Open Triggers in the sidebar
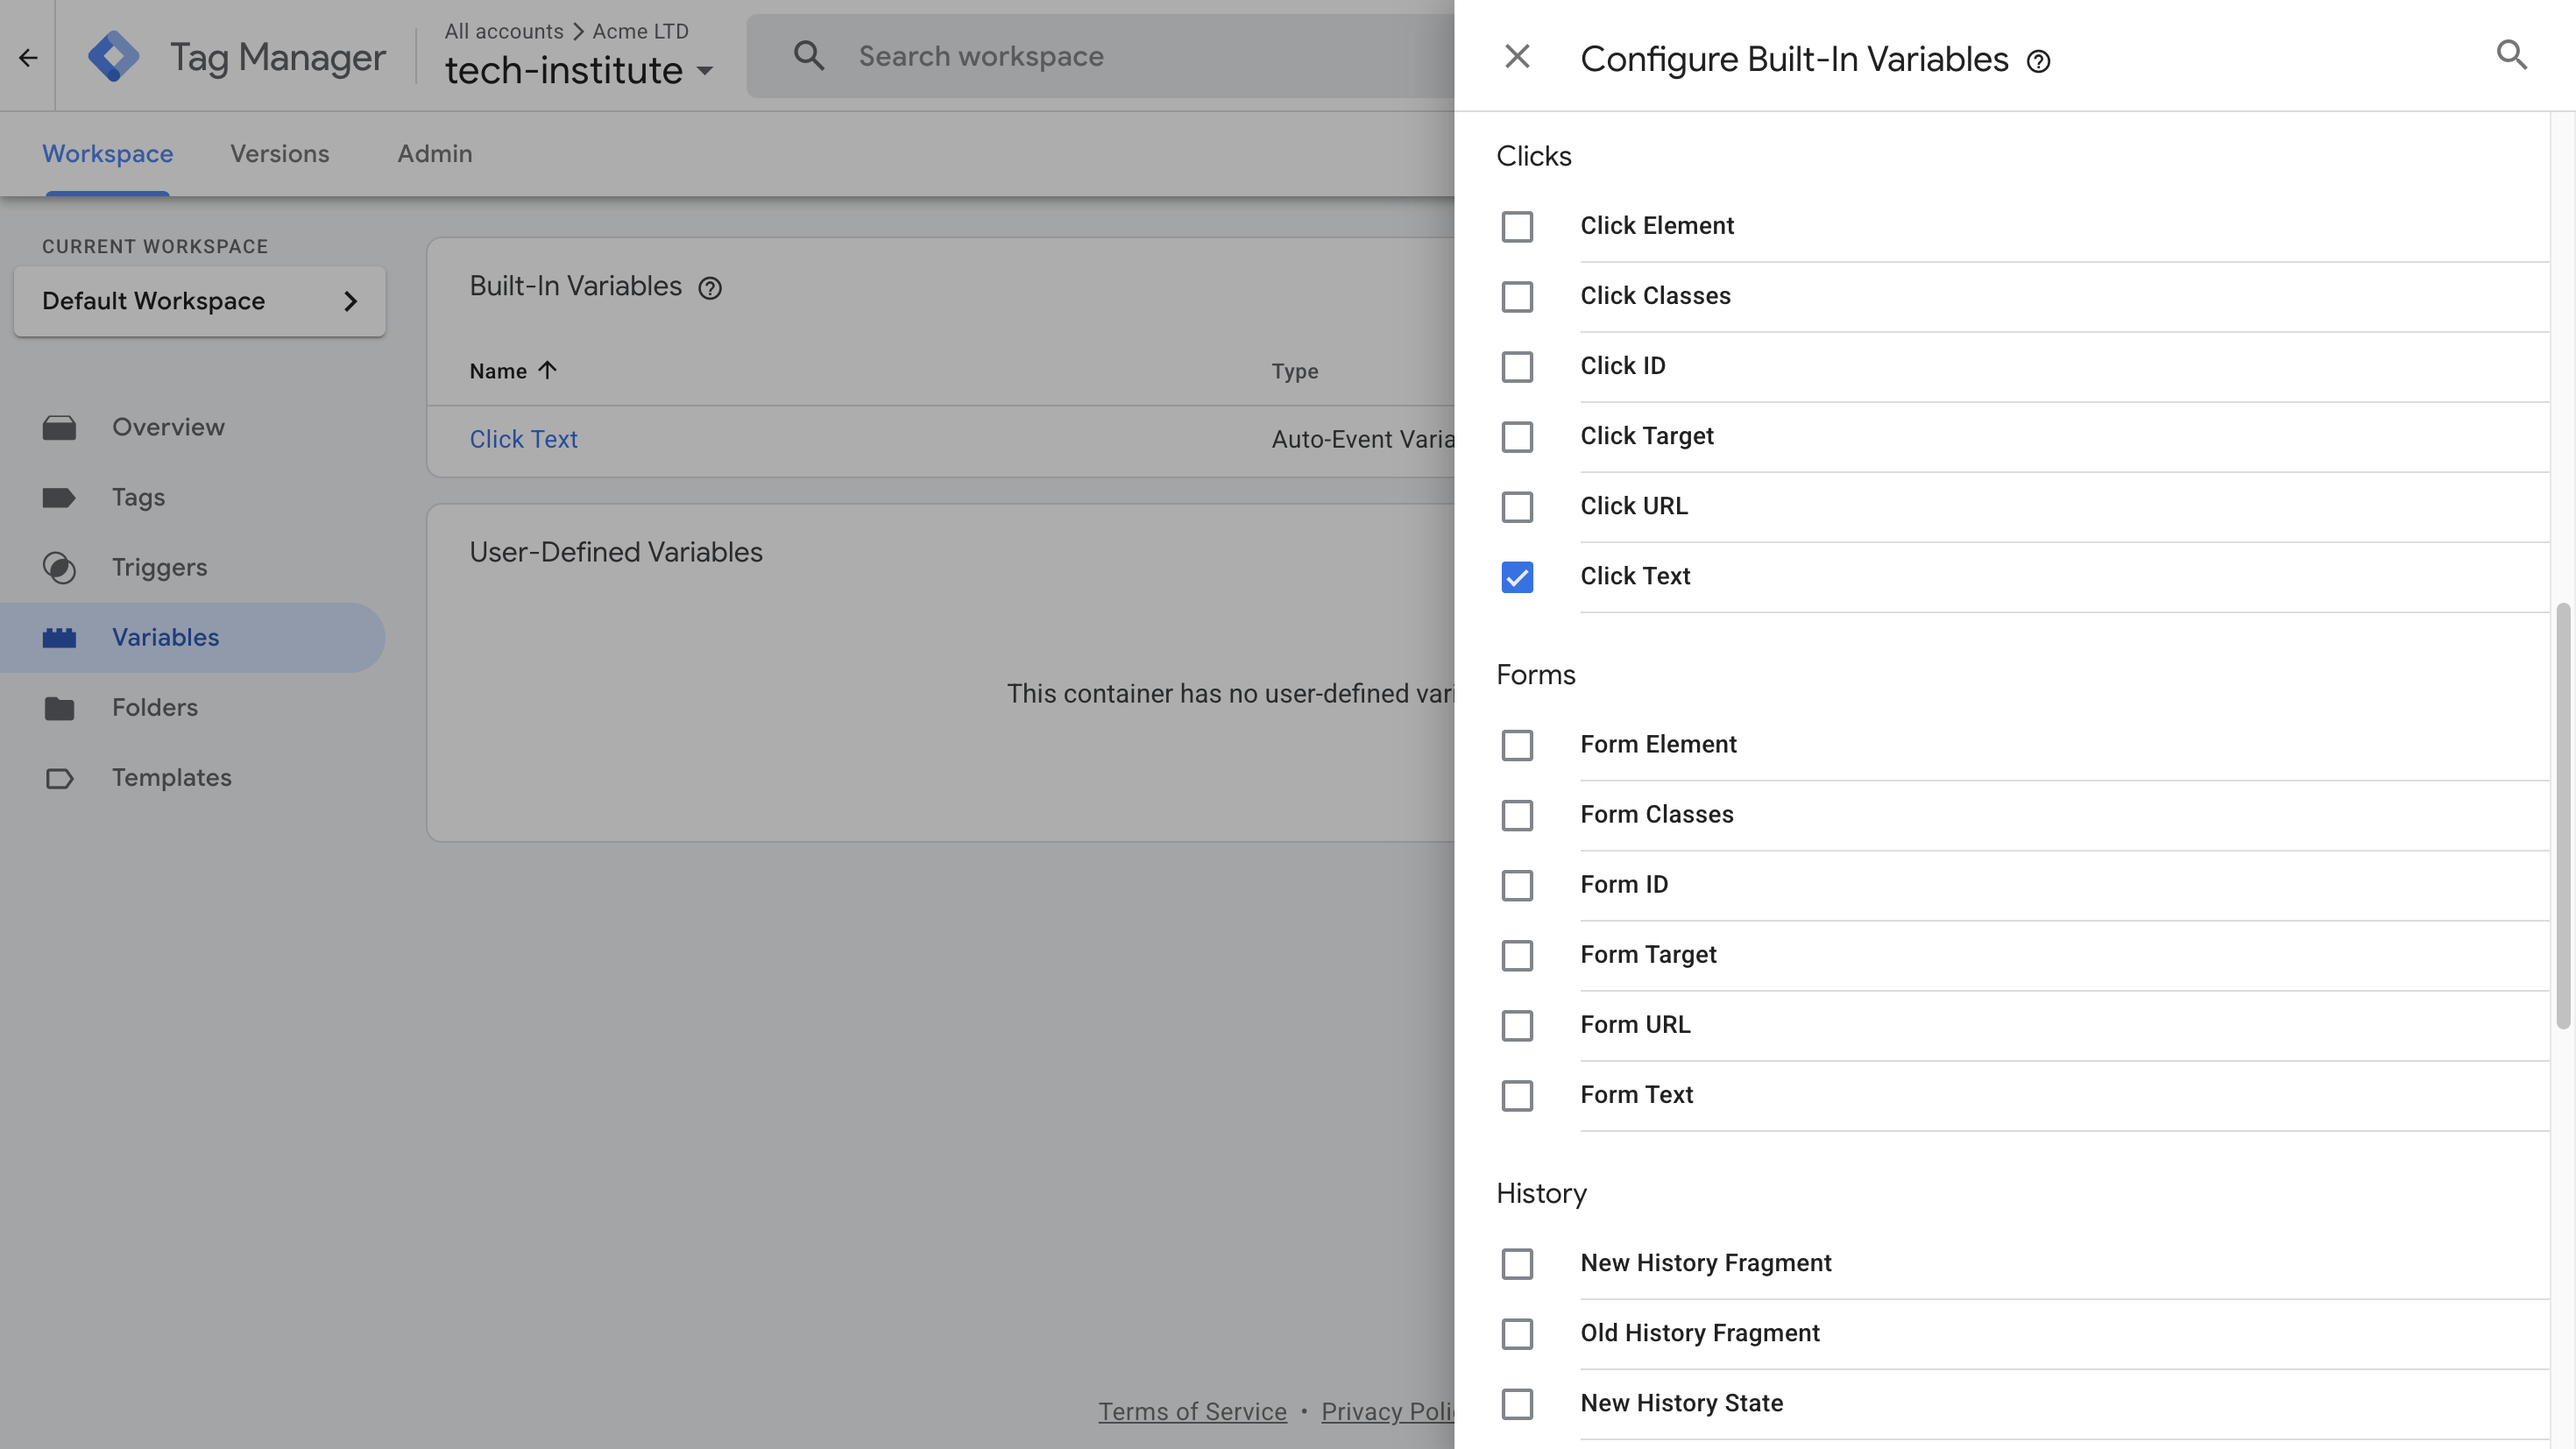 [192, 567]
